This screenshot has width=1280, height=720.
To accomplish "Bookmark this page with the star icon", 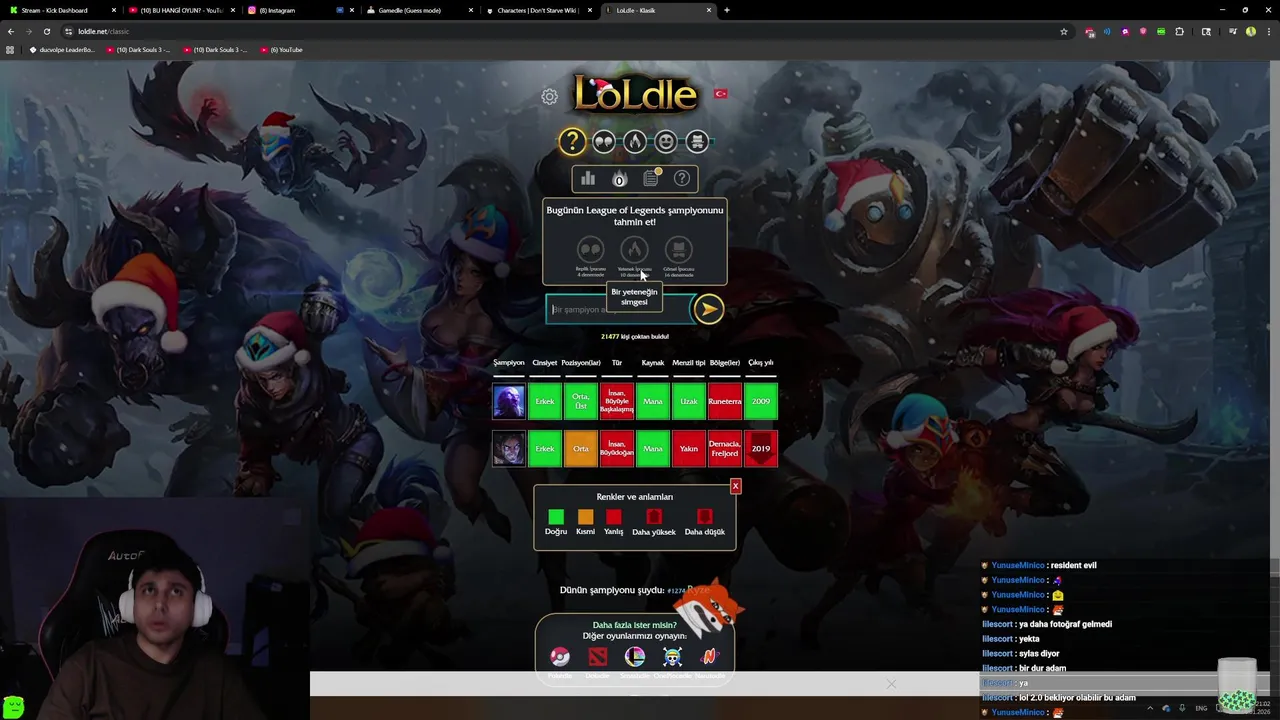I will click(1063, 31).
